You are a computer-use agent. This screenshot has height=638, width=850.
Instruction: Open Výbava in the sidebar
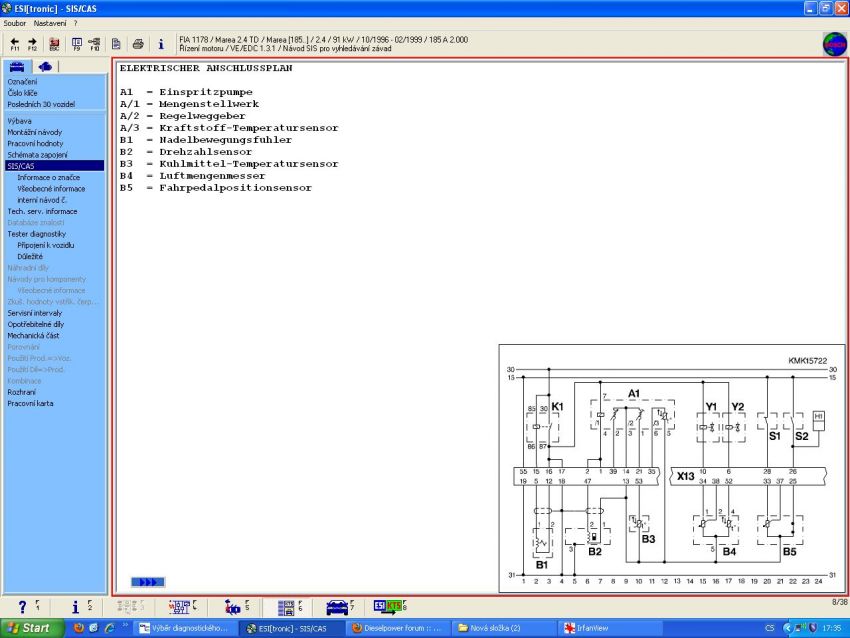[x=20, y=121]
